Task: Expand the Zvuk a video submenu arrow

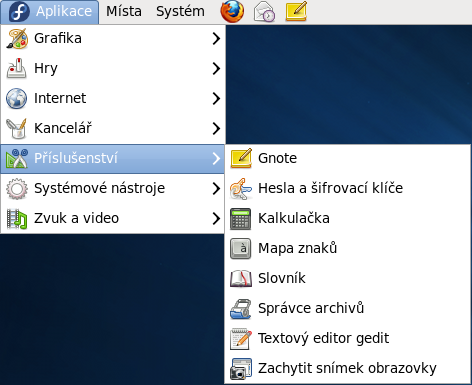Action: point(216,219)
